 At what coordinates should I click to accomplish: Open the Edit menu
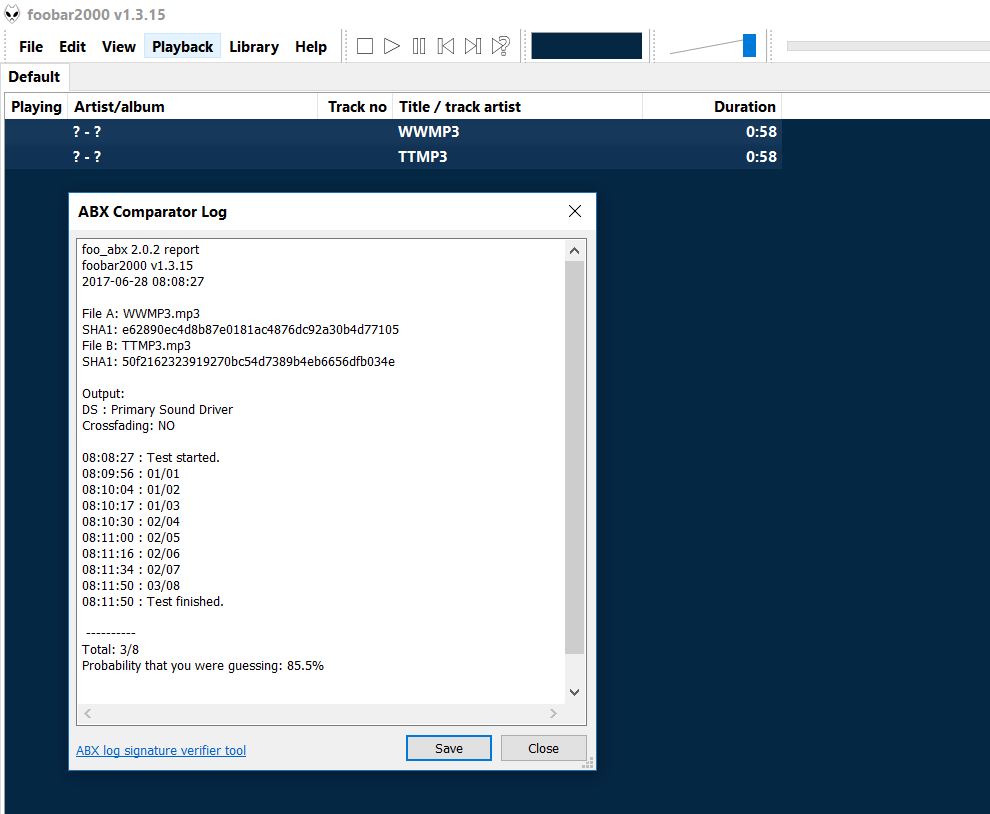tap(73, 47)
